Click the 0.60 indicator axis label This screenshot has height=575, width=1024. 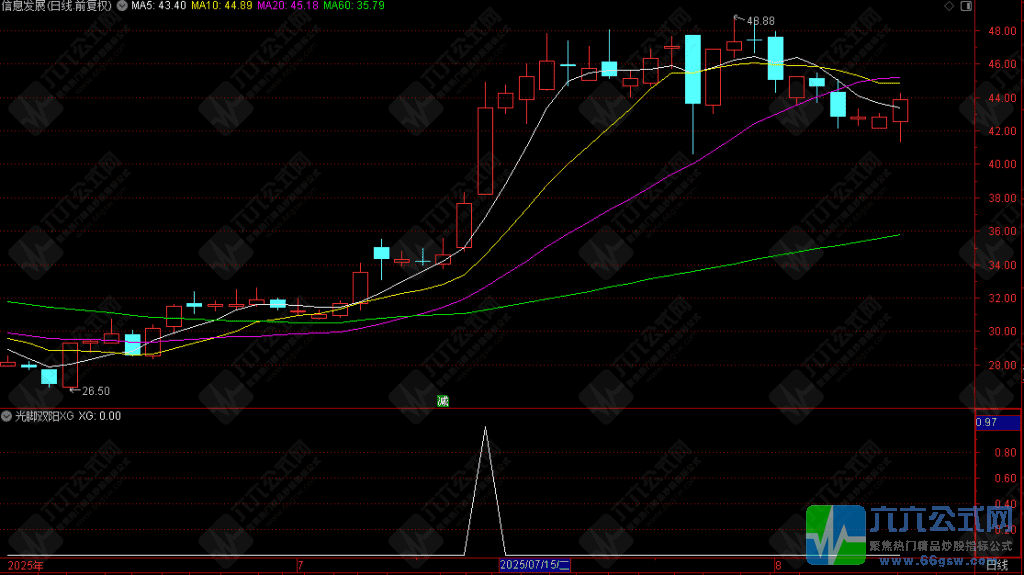tap(1005, 479)
